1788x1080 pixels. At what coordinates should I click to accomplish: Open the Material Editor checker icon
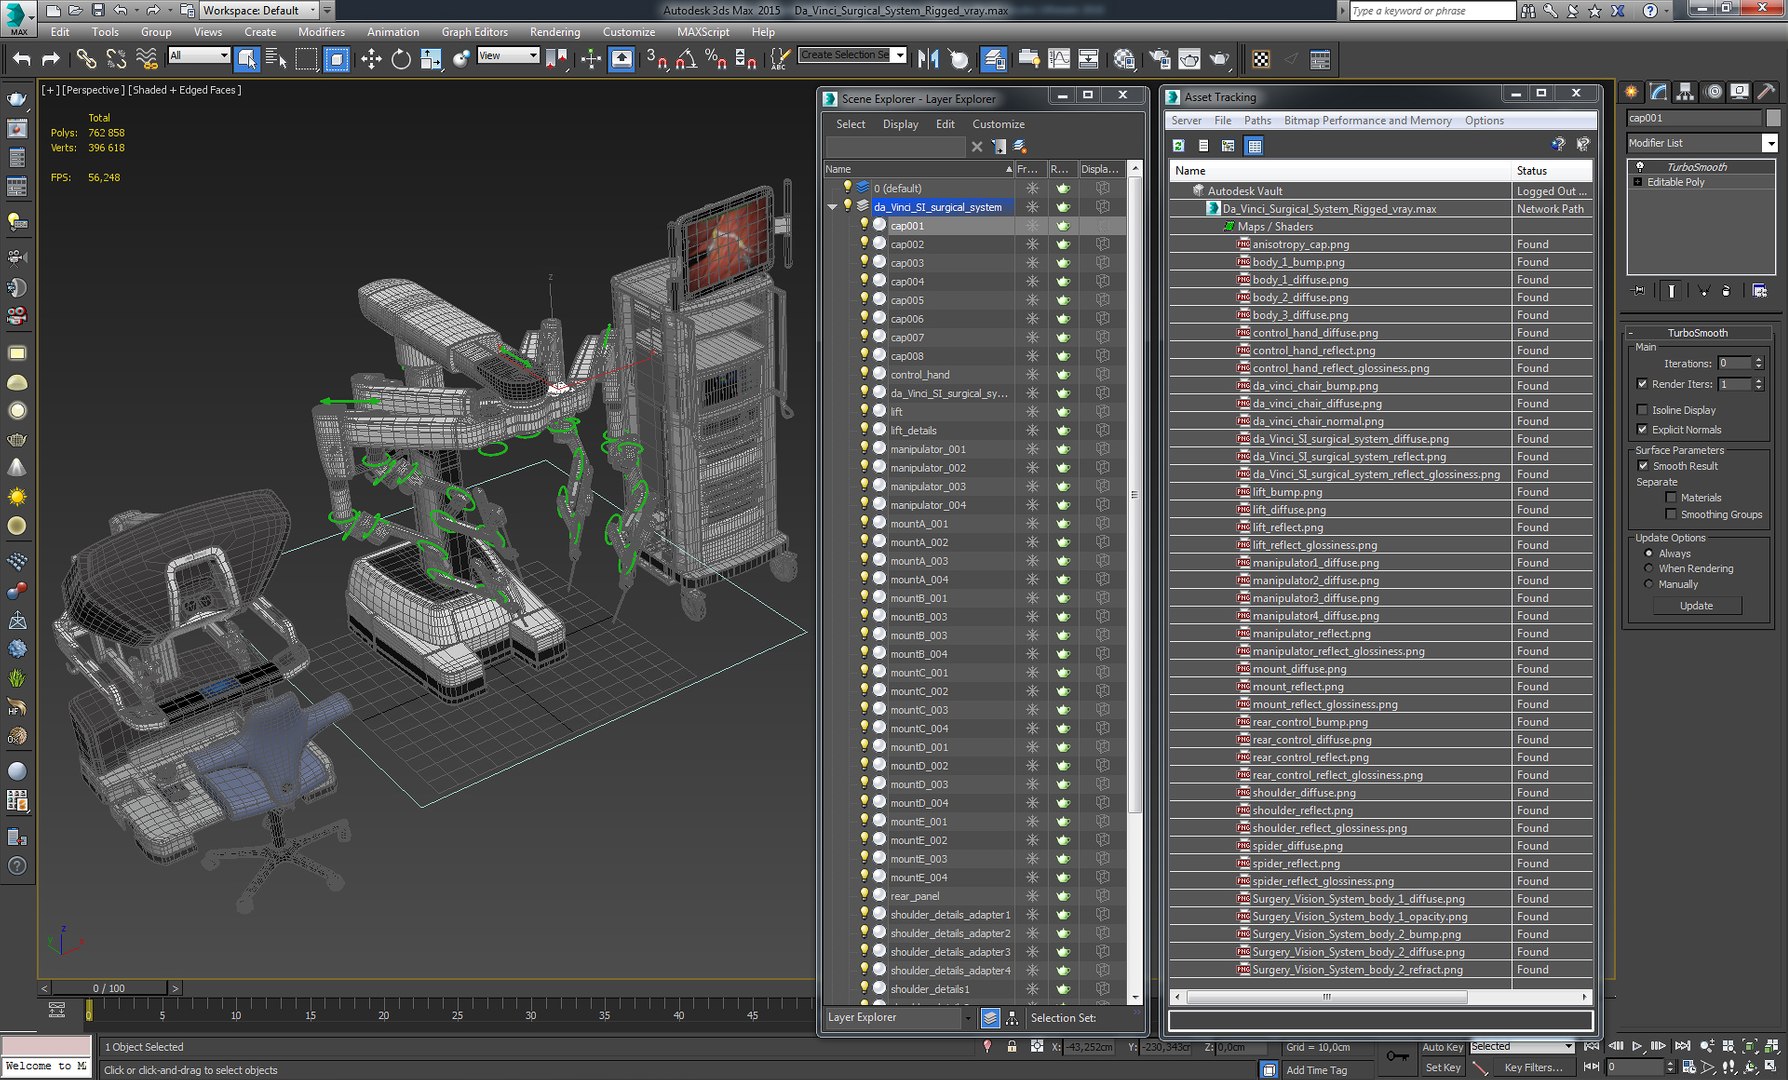coord(1261,59)
